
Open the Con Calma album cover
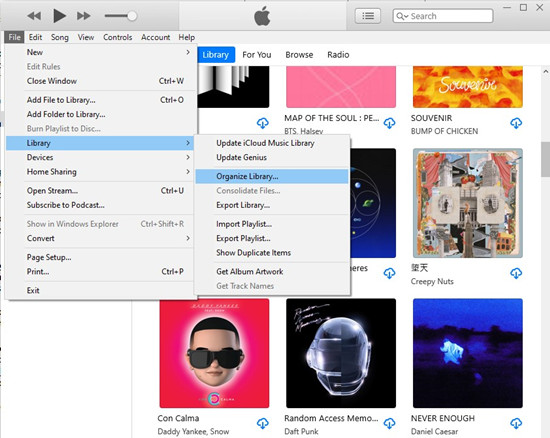[x=214, y=353]
